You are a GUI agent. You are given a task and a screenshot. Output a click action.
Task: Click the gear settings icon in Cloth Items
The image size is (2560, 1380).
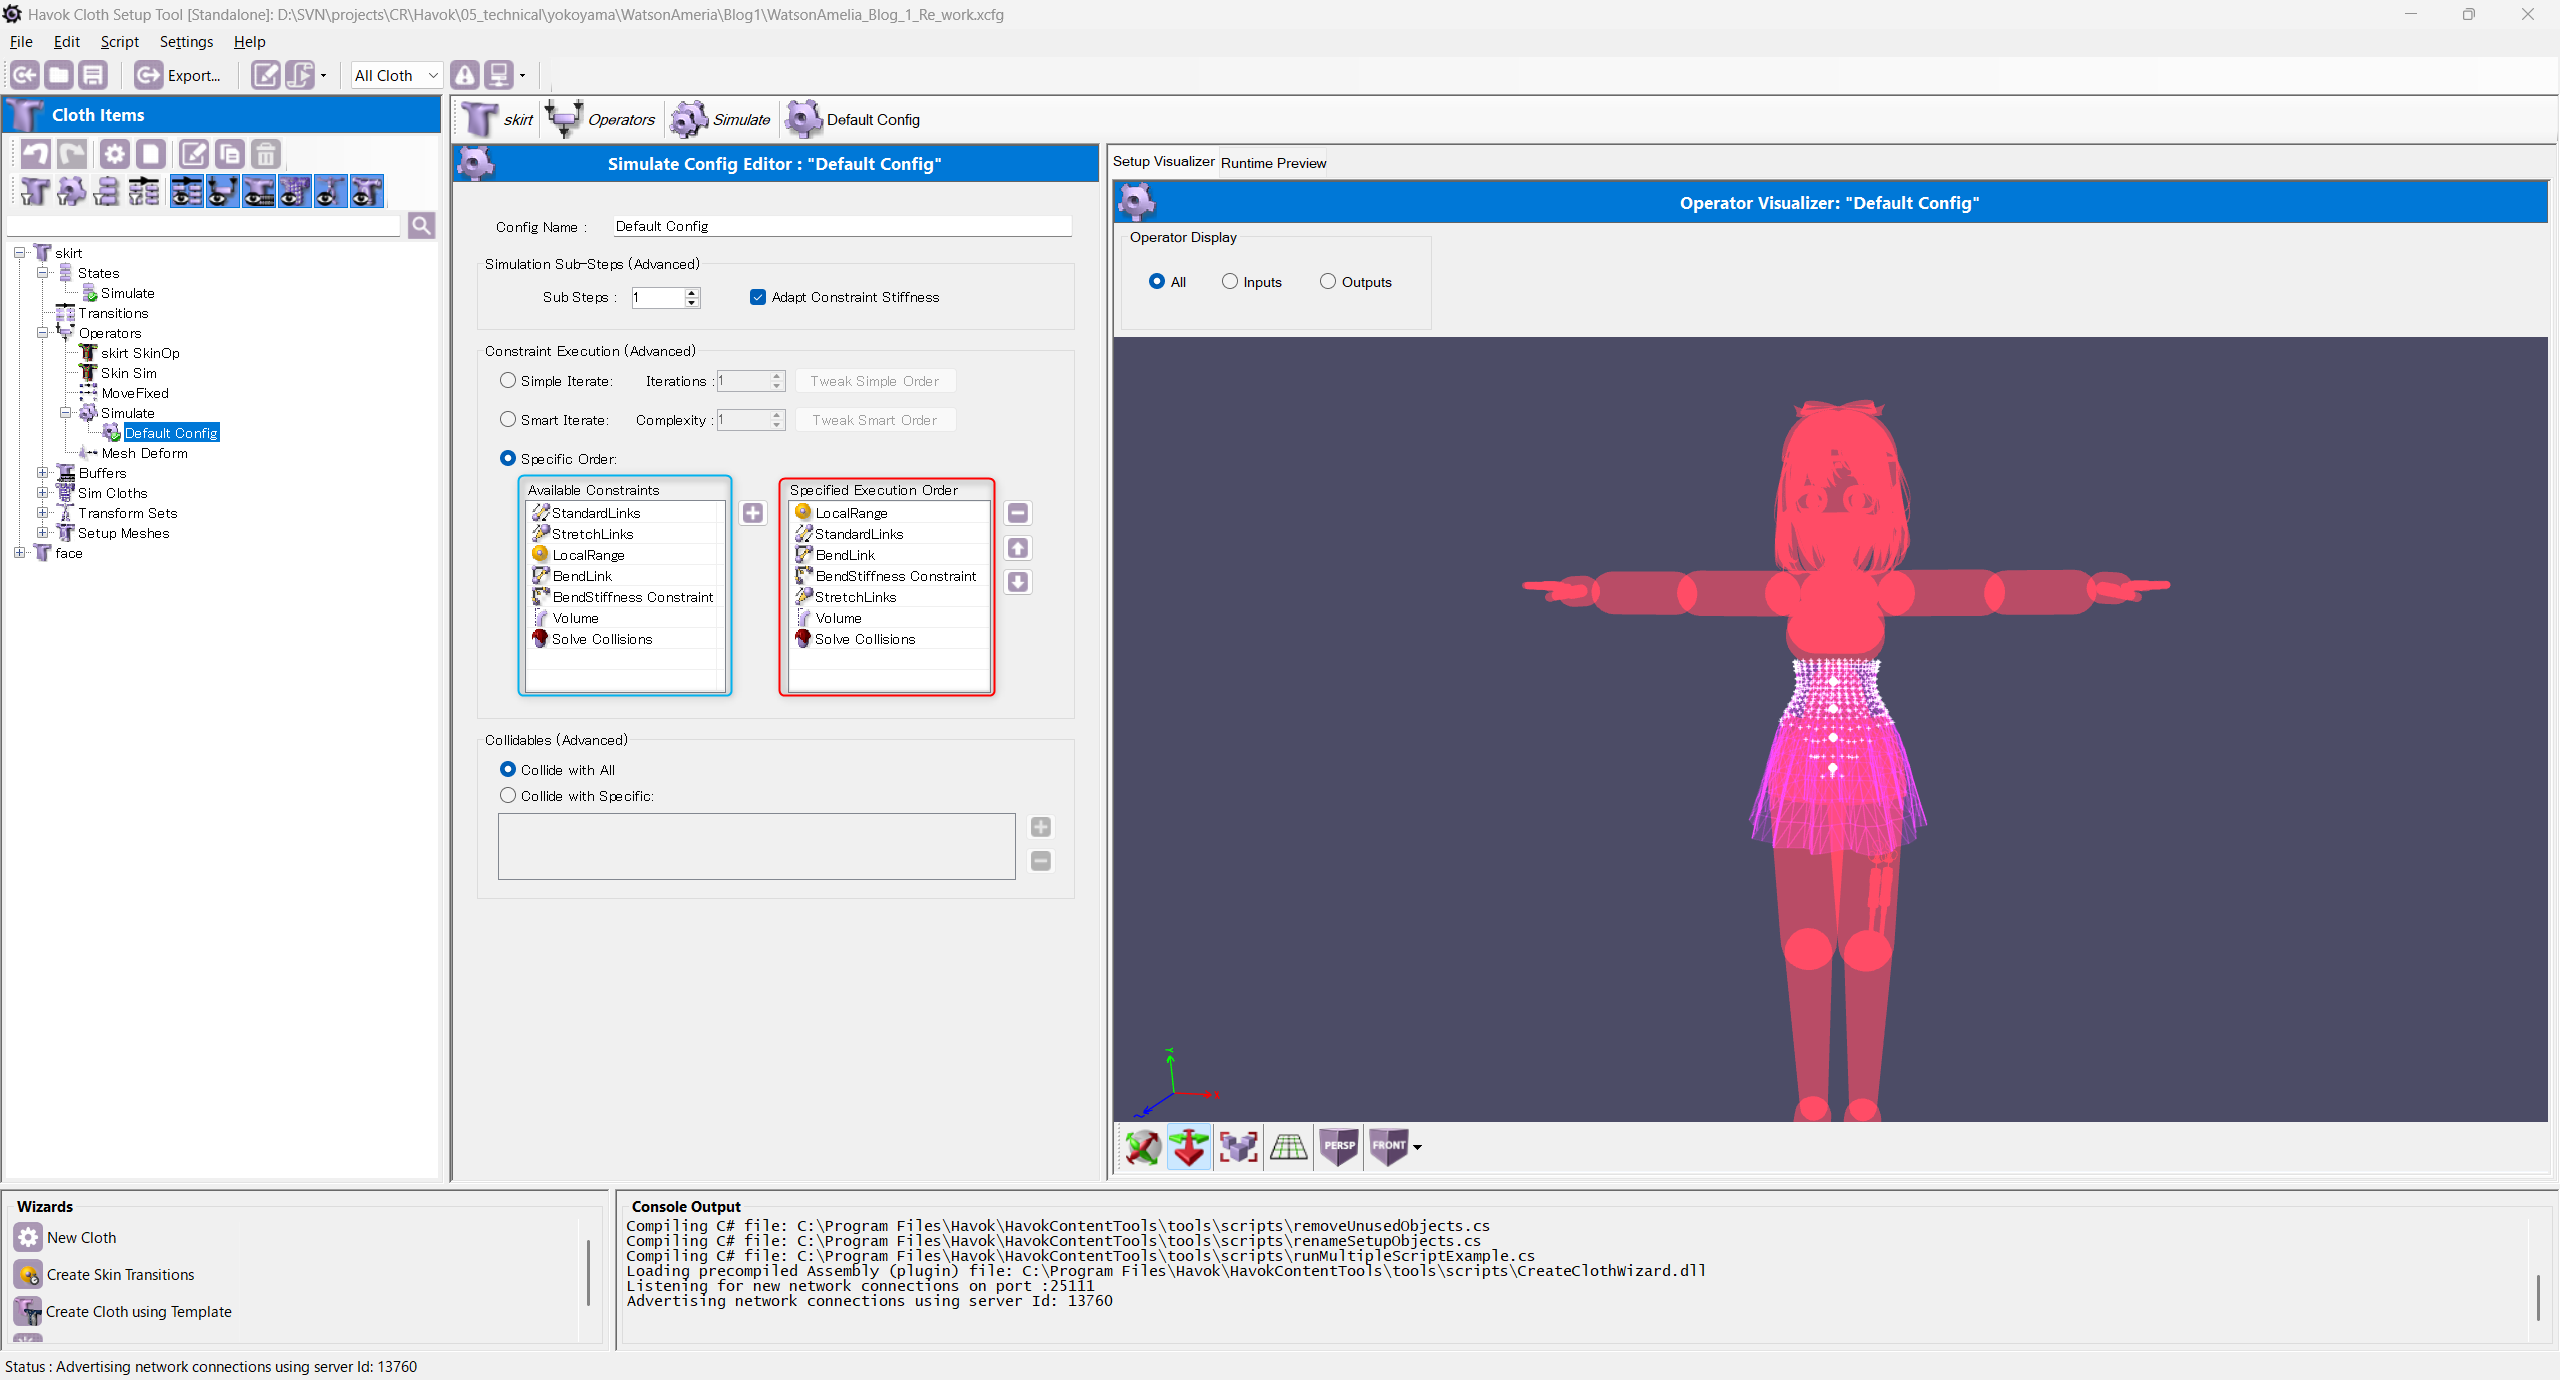[115, 154]
